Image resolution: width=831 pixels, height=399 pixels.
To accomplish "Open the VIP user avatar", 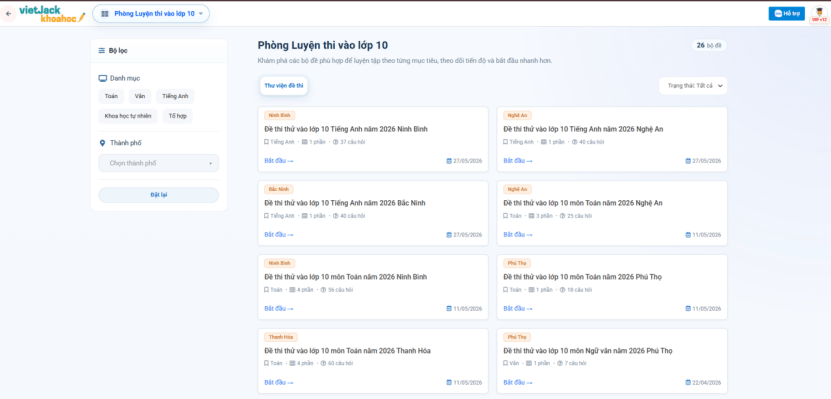I will pyautogui.click(x=819, y=14).
